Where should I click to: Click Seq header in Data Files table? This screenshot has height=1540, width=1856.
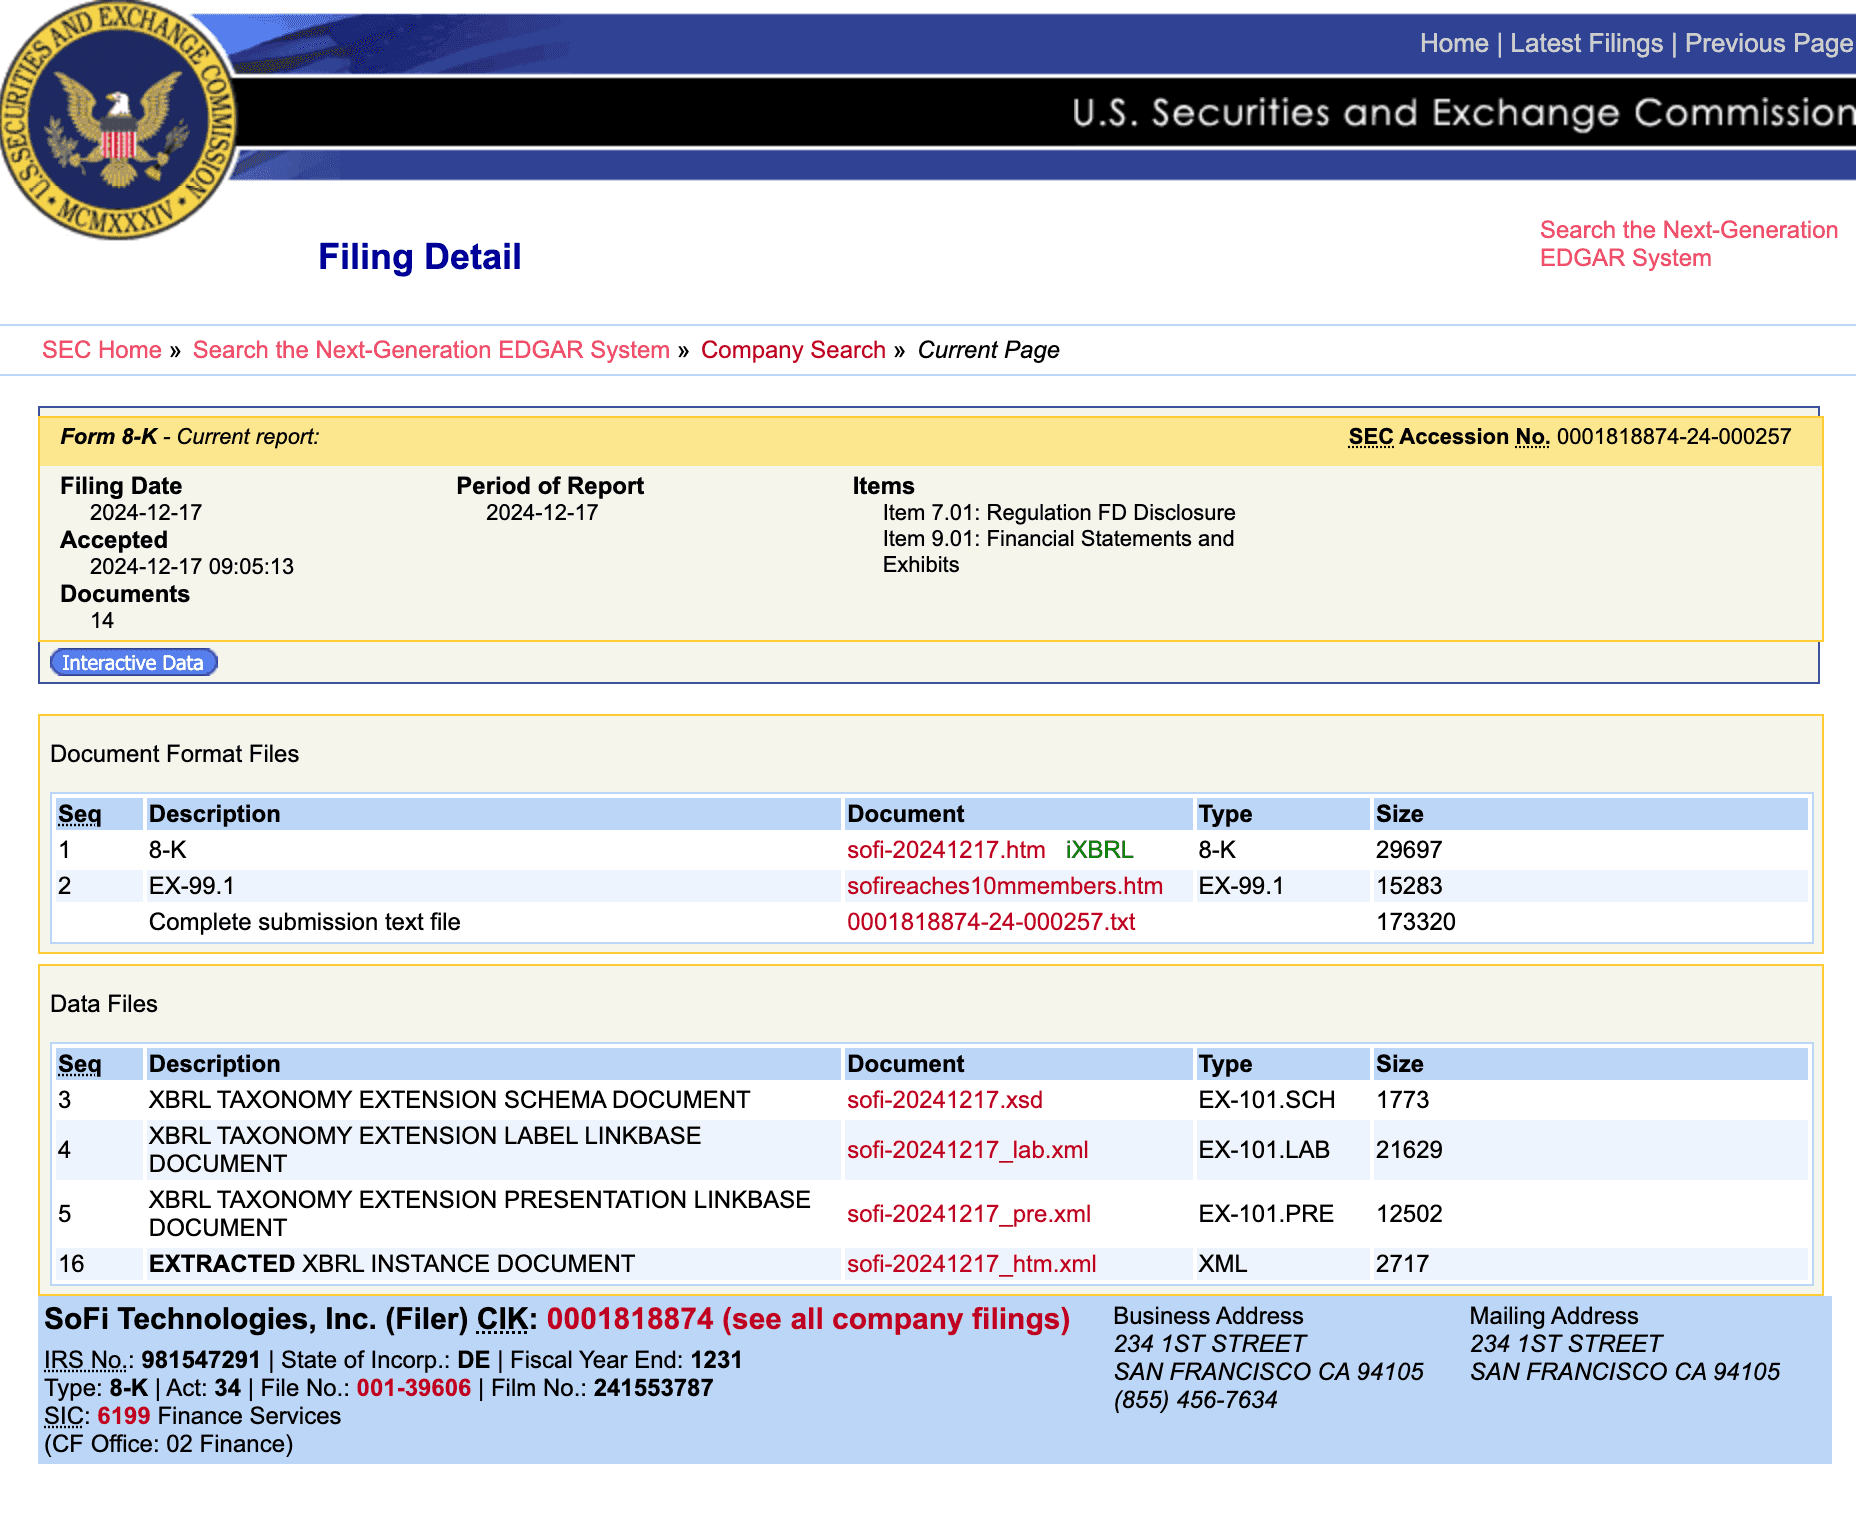click(x=80, y=1064)
